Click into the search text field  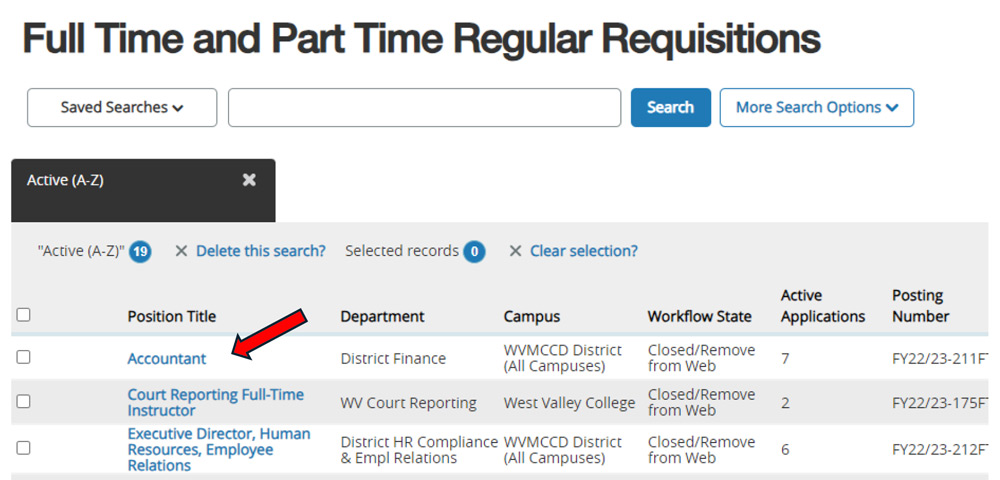tap(425, 107)
